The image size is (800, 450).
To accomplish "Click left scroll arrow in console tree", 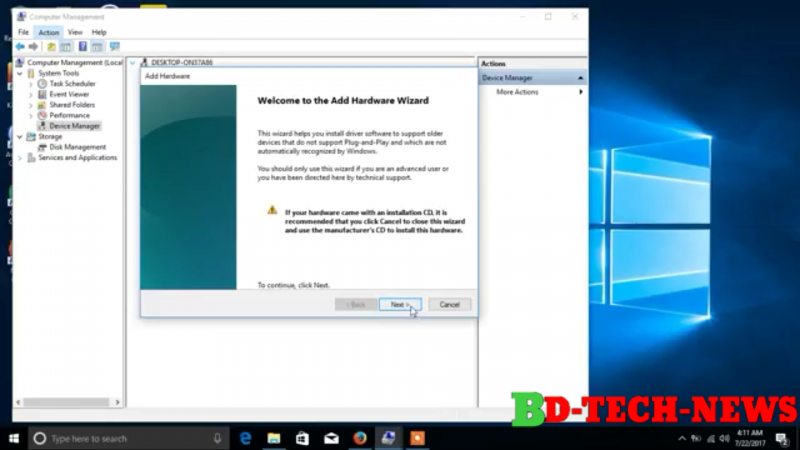I will (18, 402).
